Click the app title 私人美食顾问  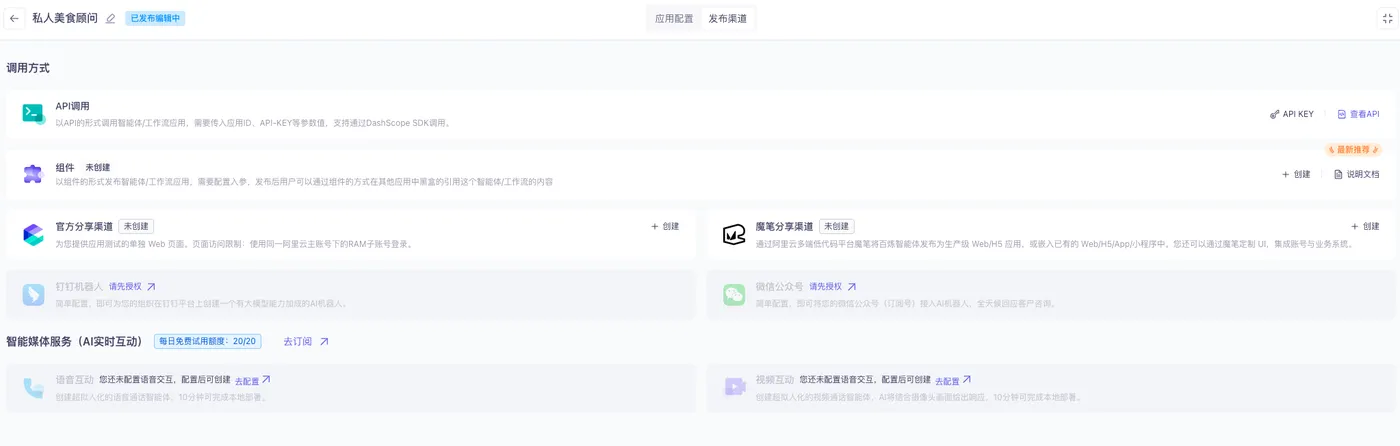65,18
